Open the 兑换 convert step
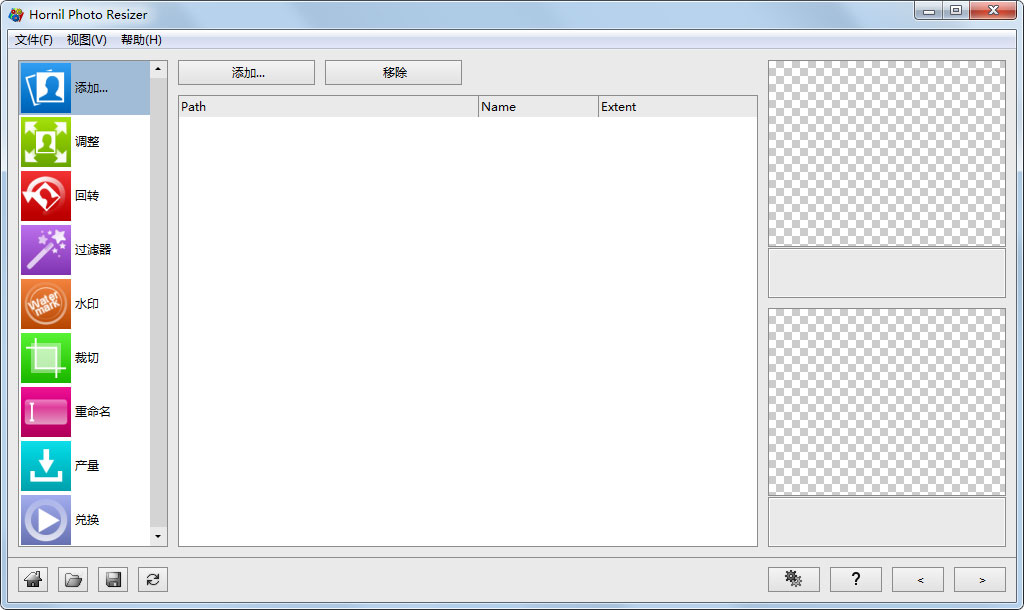 click(x=85, y=520)
